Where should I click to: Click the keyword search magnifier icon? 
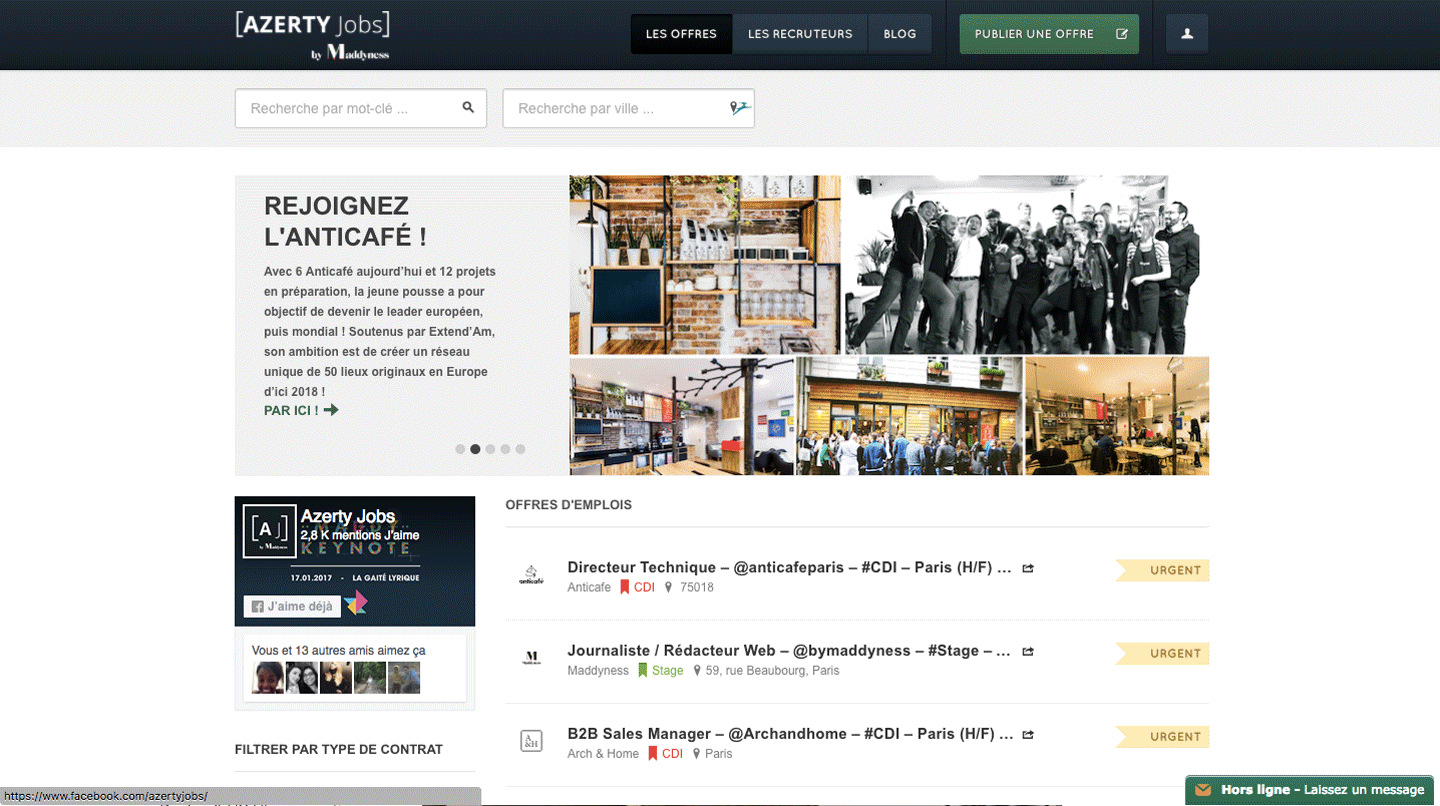coord(468,108)
